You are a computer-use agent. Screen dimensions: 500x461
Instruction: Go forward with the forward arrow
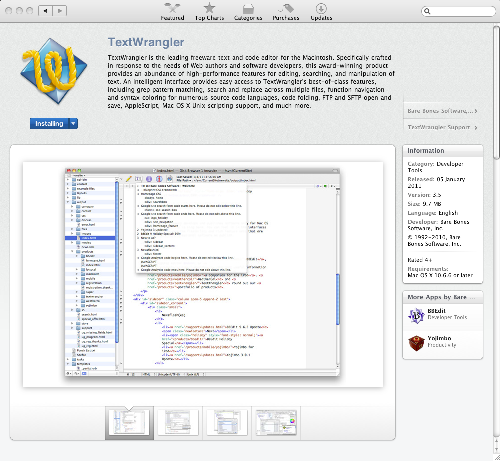point(60,11)
